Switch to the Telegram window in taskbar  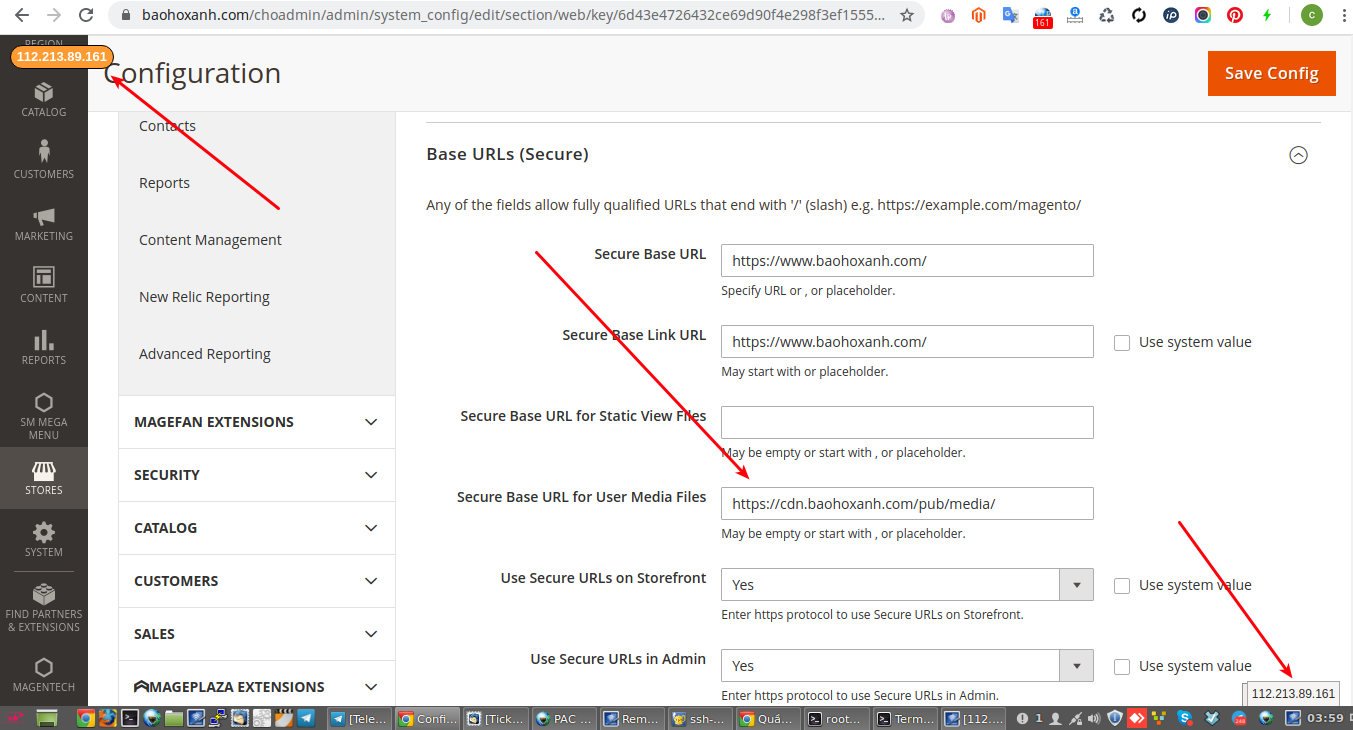[359, 718]
